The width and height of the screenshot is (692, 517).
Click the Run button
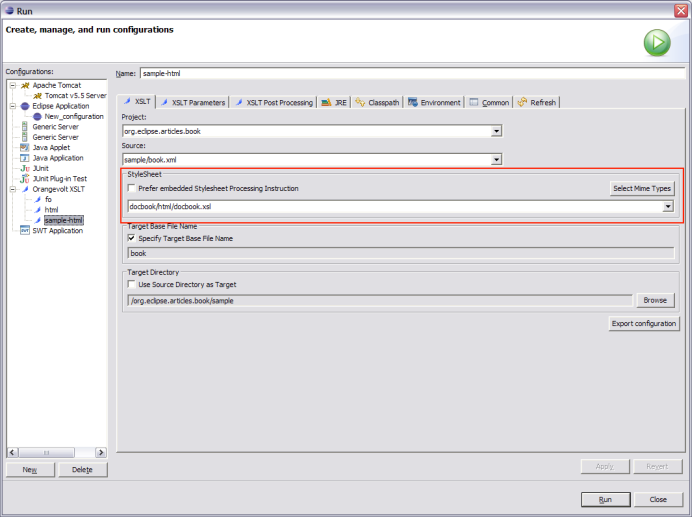tap(606, 499)
